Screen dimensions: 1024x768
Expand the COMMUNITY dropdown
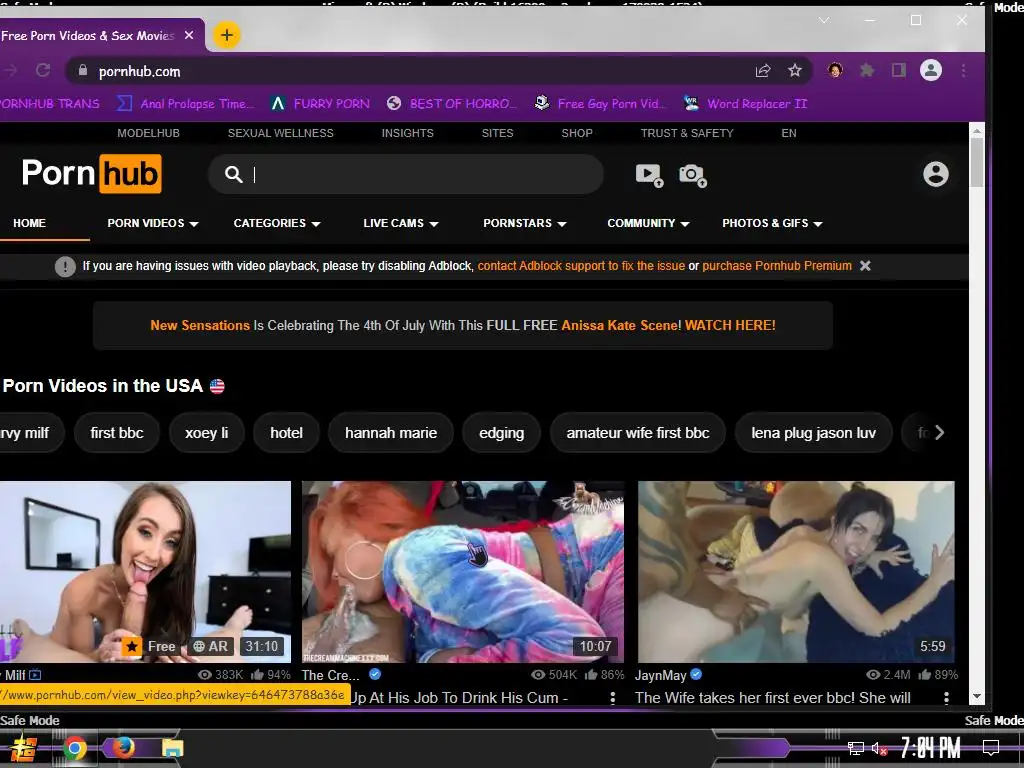pyautogui.click(x=648, y=223)
